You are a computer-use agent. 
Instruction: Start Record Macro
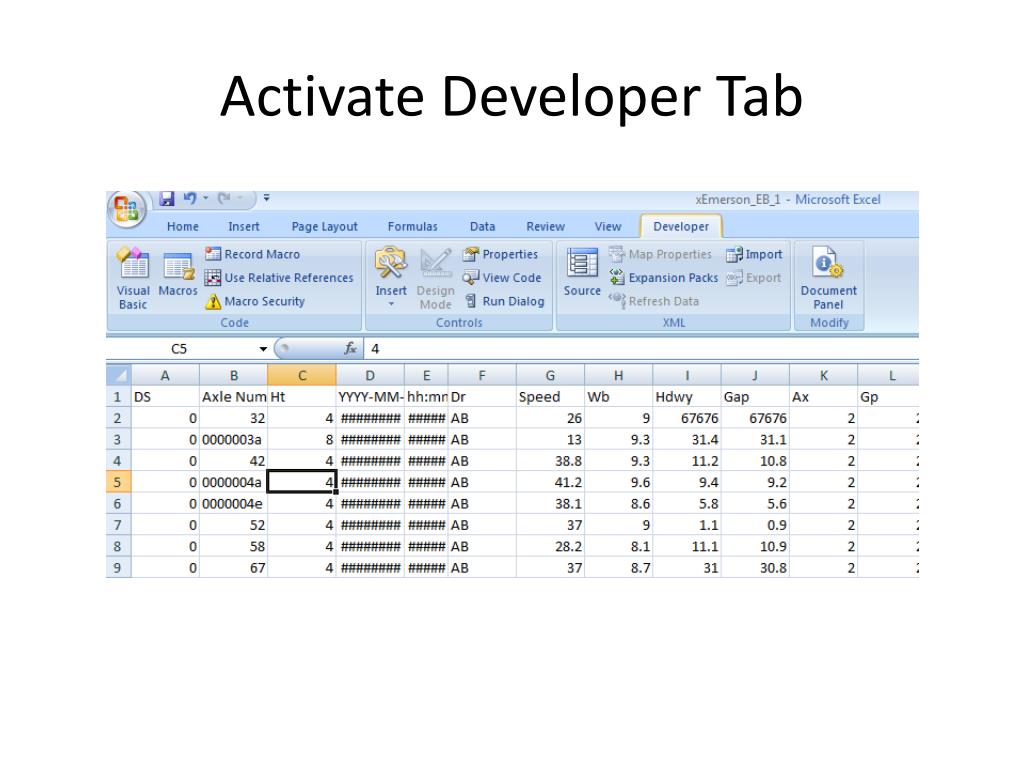pos(252,254)
